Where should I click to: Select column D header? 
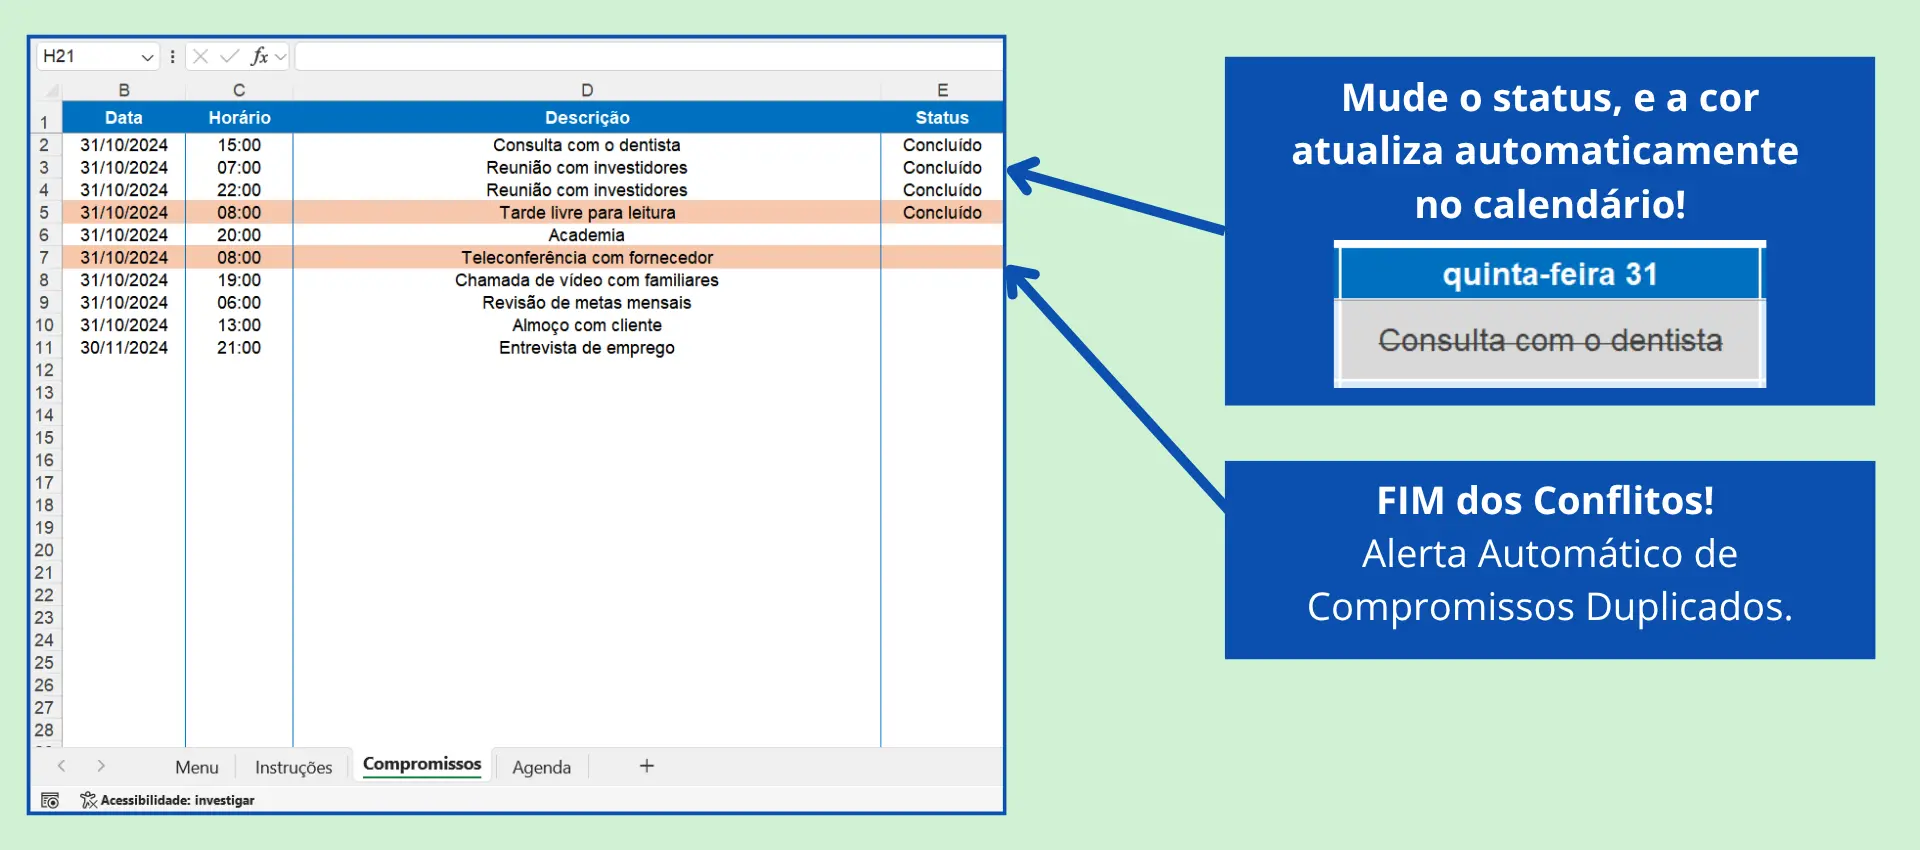pos(587,90)
